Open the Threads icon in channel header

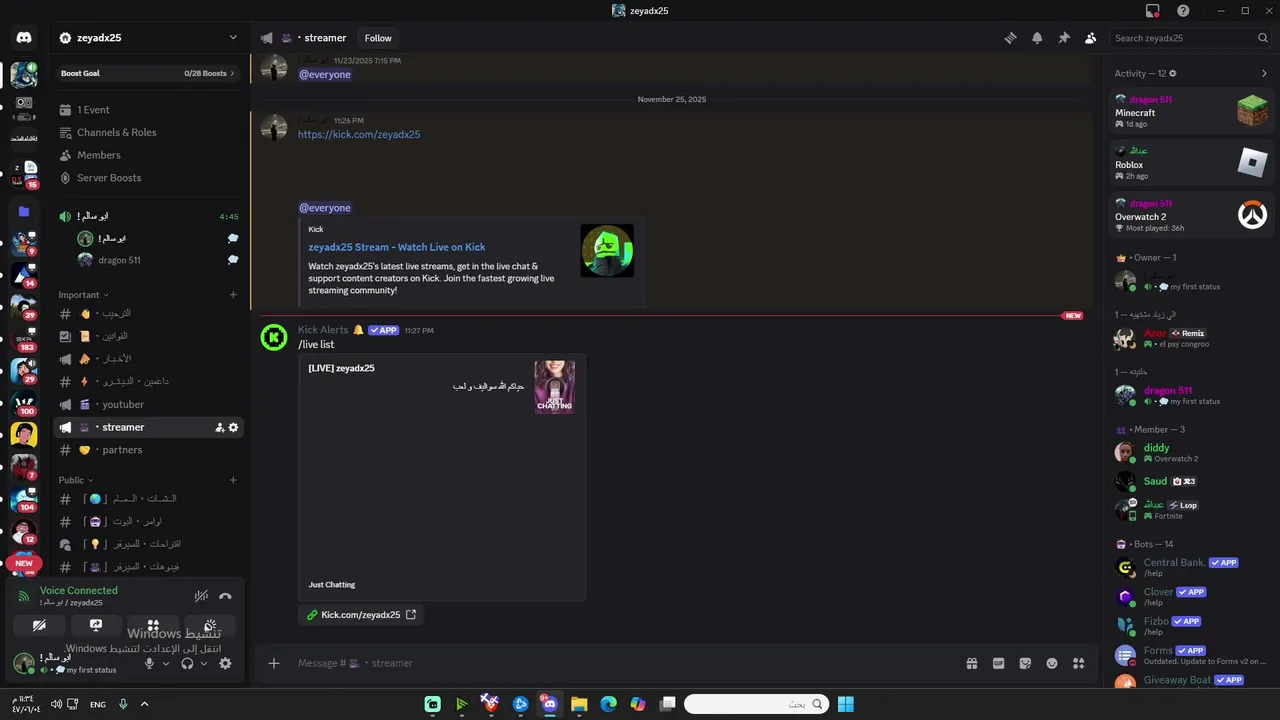click(x=1010, y=38)
